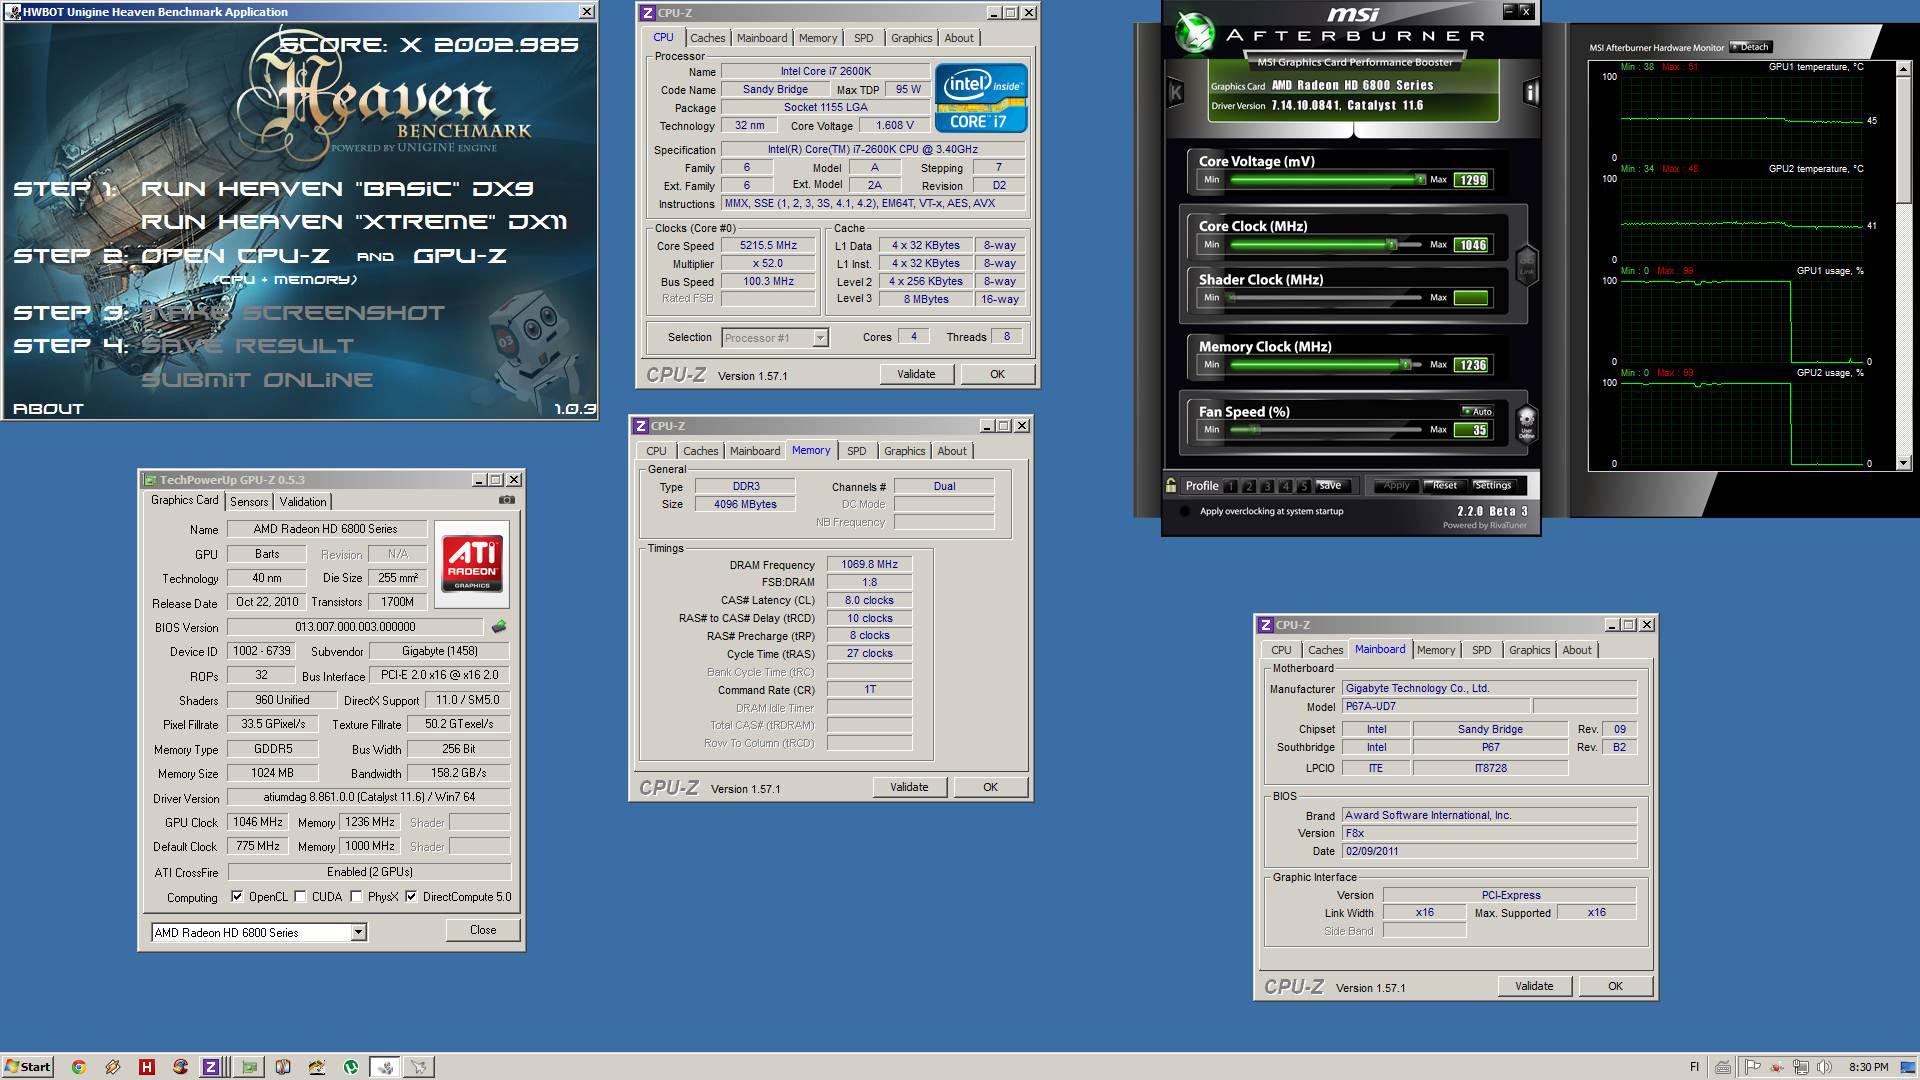1920x1080 pixels.
Task: Click the Afterburner Reset button
Action: [1444, 485]
